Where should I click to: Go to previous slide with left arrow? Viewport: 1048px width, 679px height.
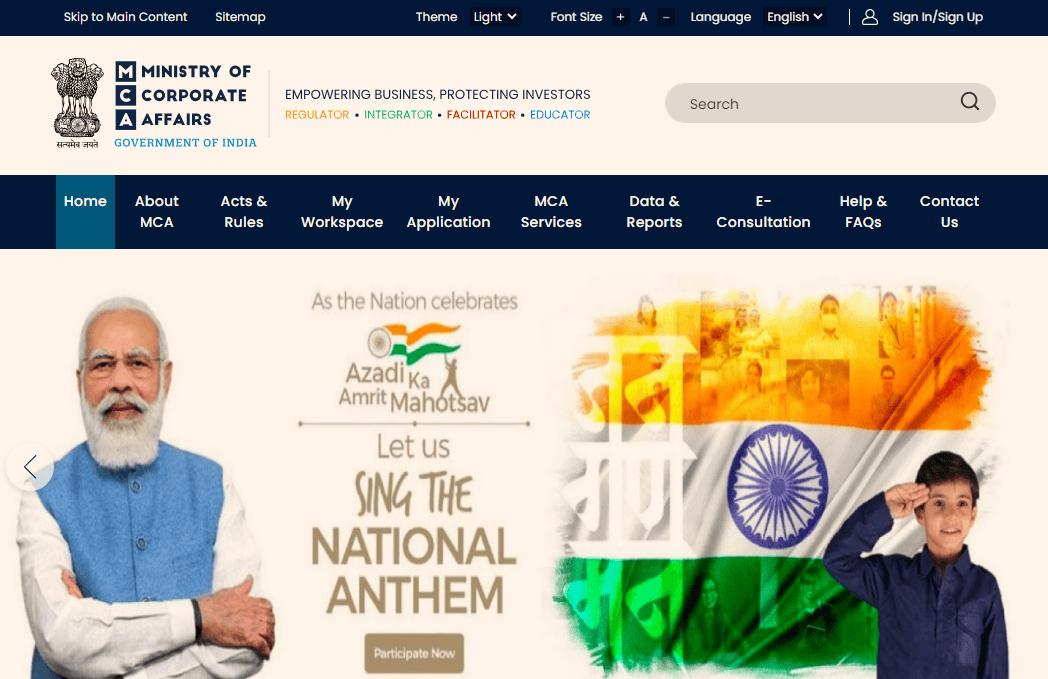tap(30, 466)
